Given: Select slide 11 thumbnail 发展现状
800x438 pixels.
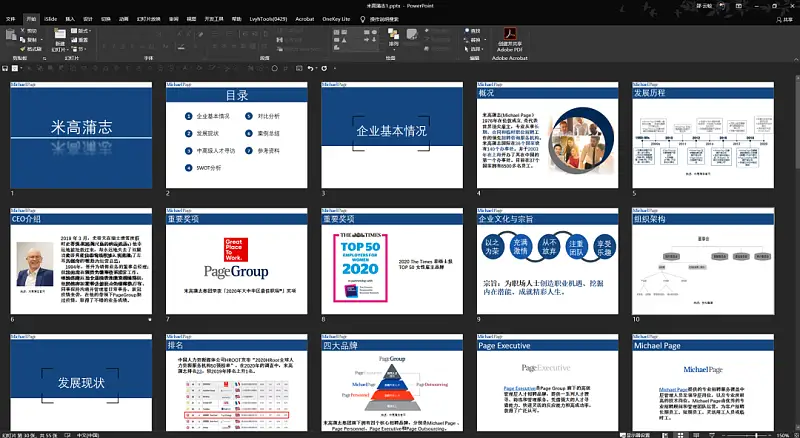Looking at the screenshot, I should click(81, 383).
